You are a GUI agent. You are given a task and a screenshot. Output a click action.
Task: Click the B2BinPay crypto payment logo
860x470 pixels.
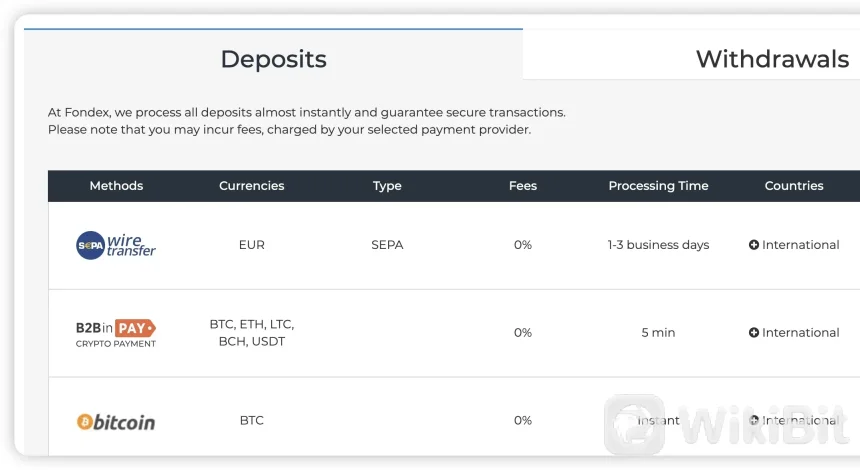click(116, 333)
